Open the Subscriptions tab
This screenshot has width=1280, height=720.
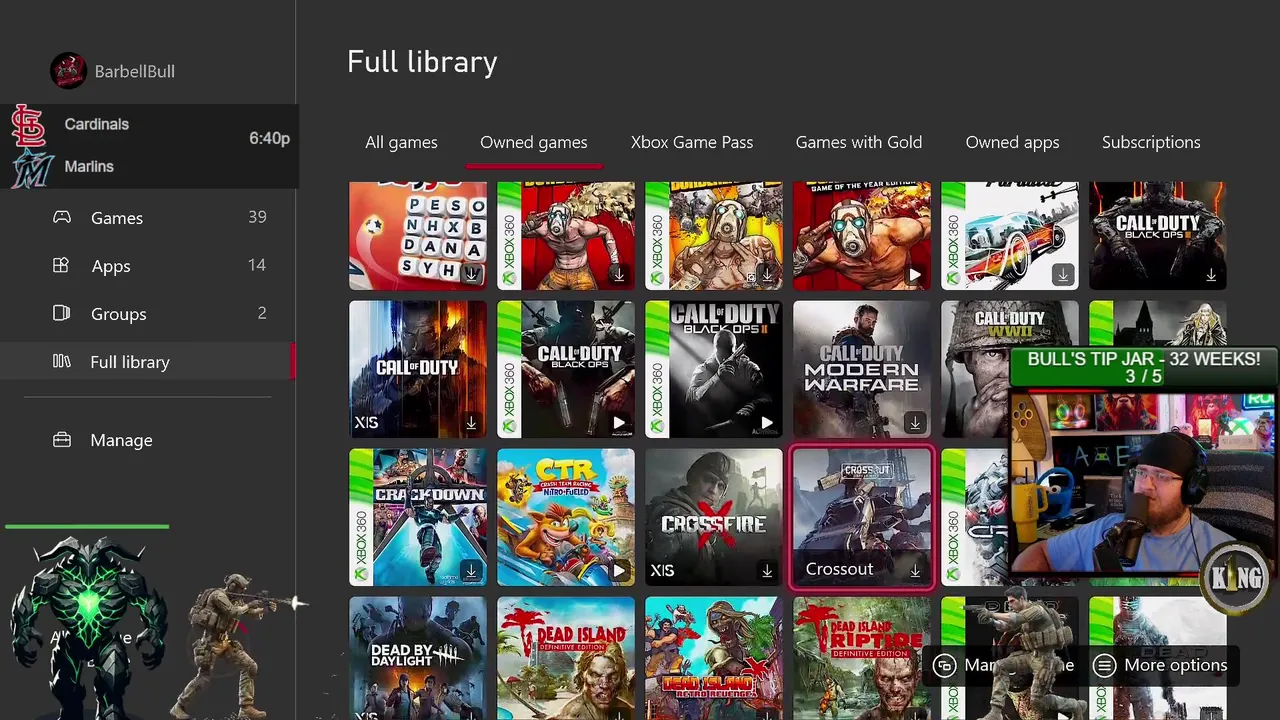[x=1151, y=142]
